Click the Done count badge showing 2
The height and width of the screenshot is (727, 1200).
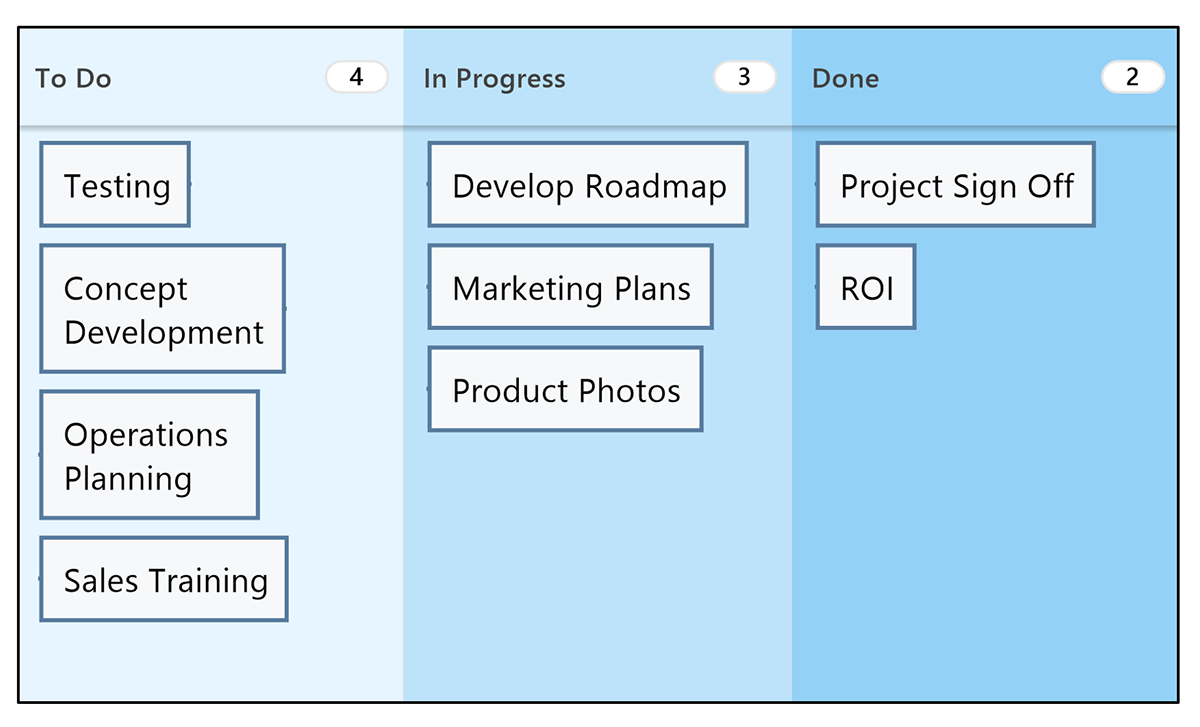tap(1132, 77)
